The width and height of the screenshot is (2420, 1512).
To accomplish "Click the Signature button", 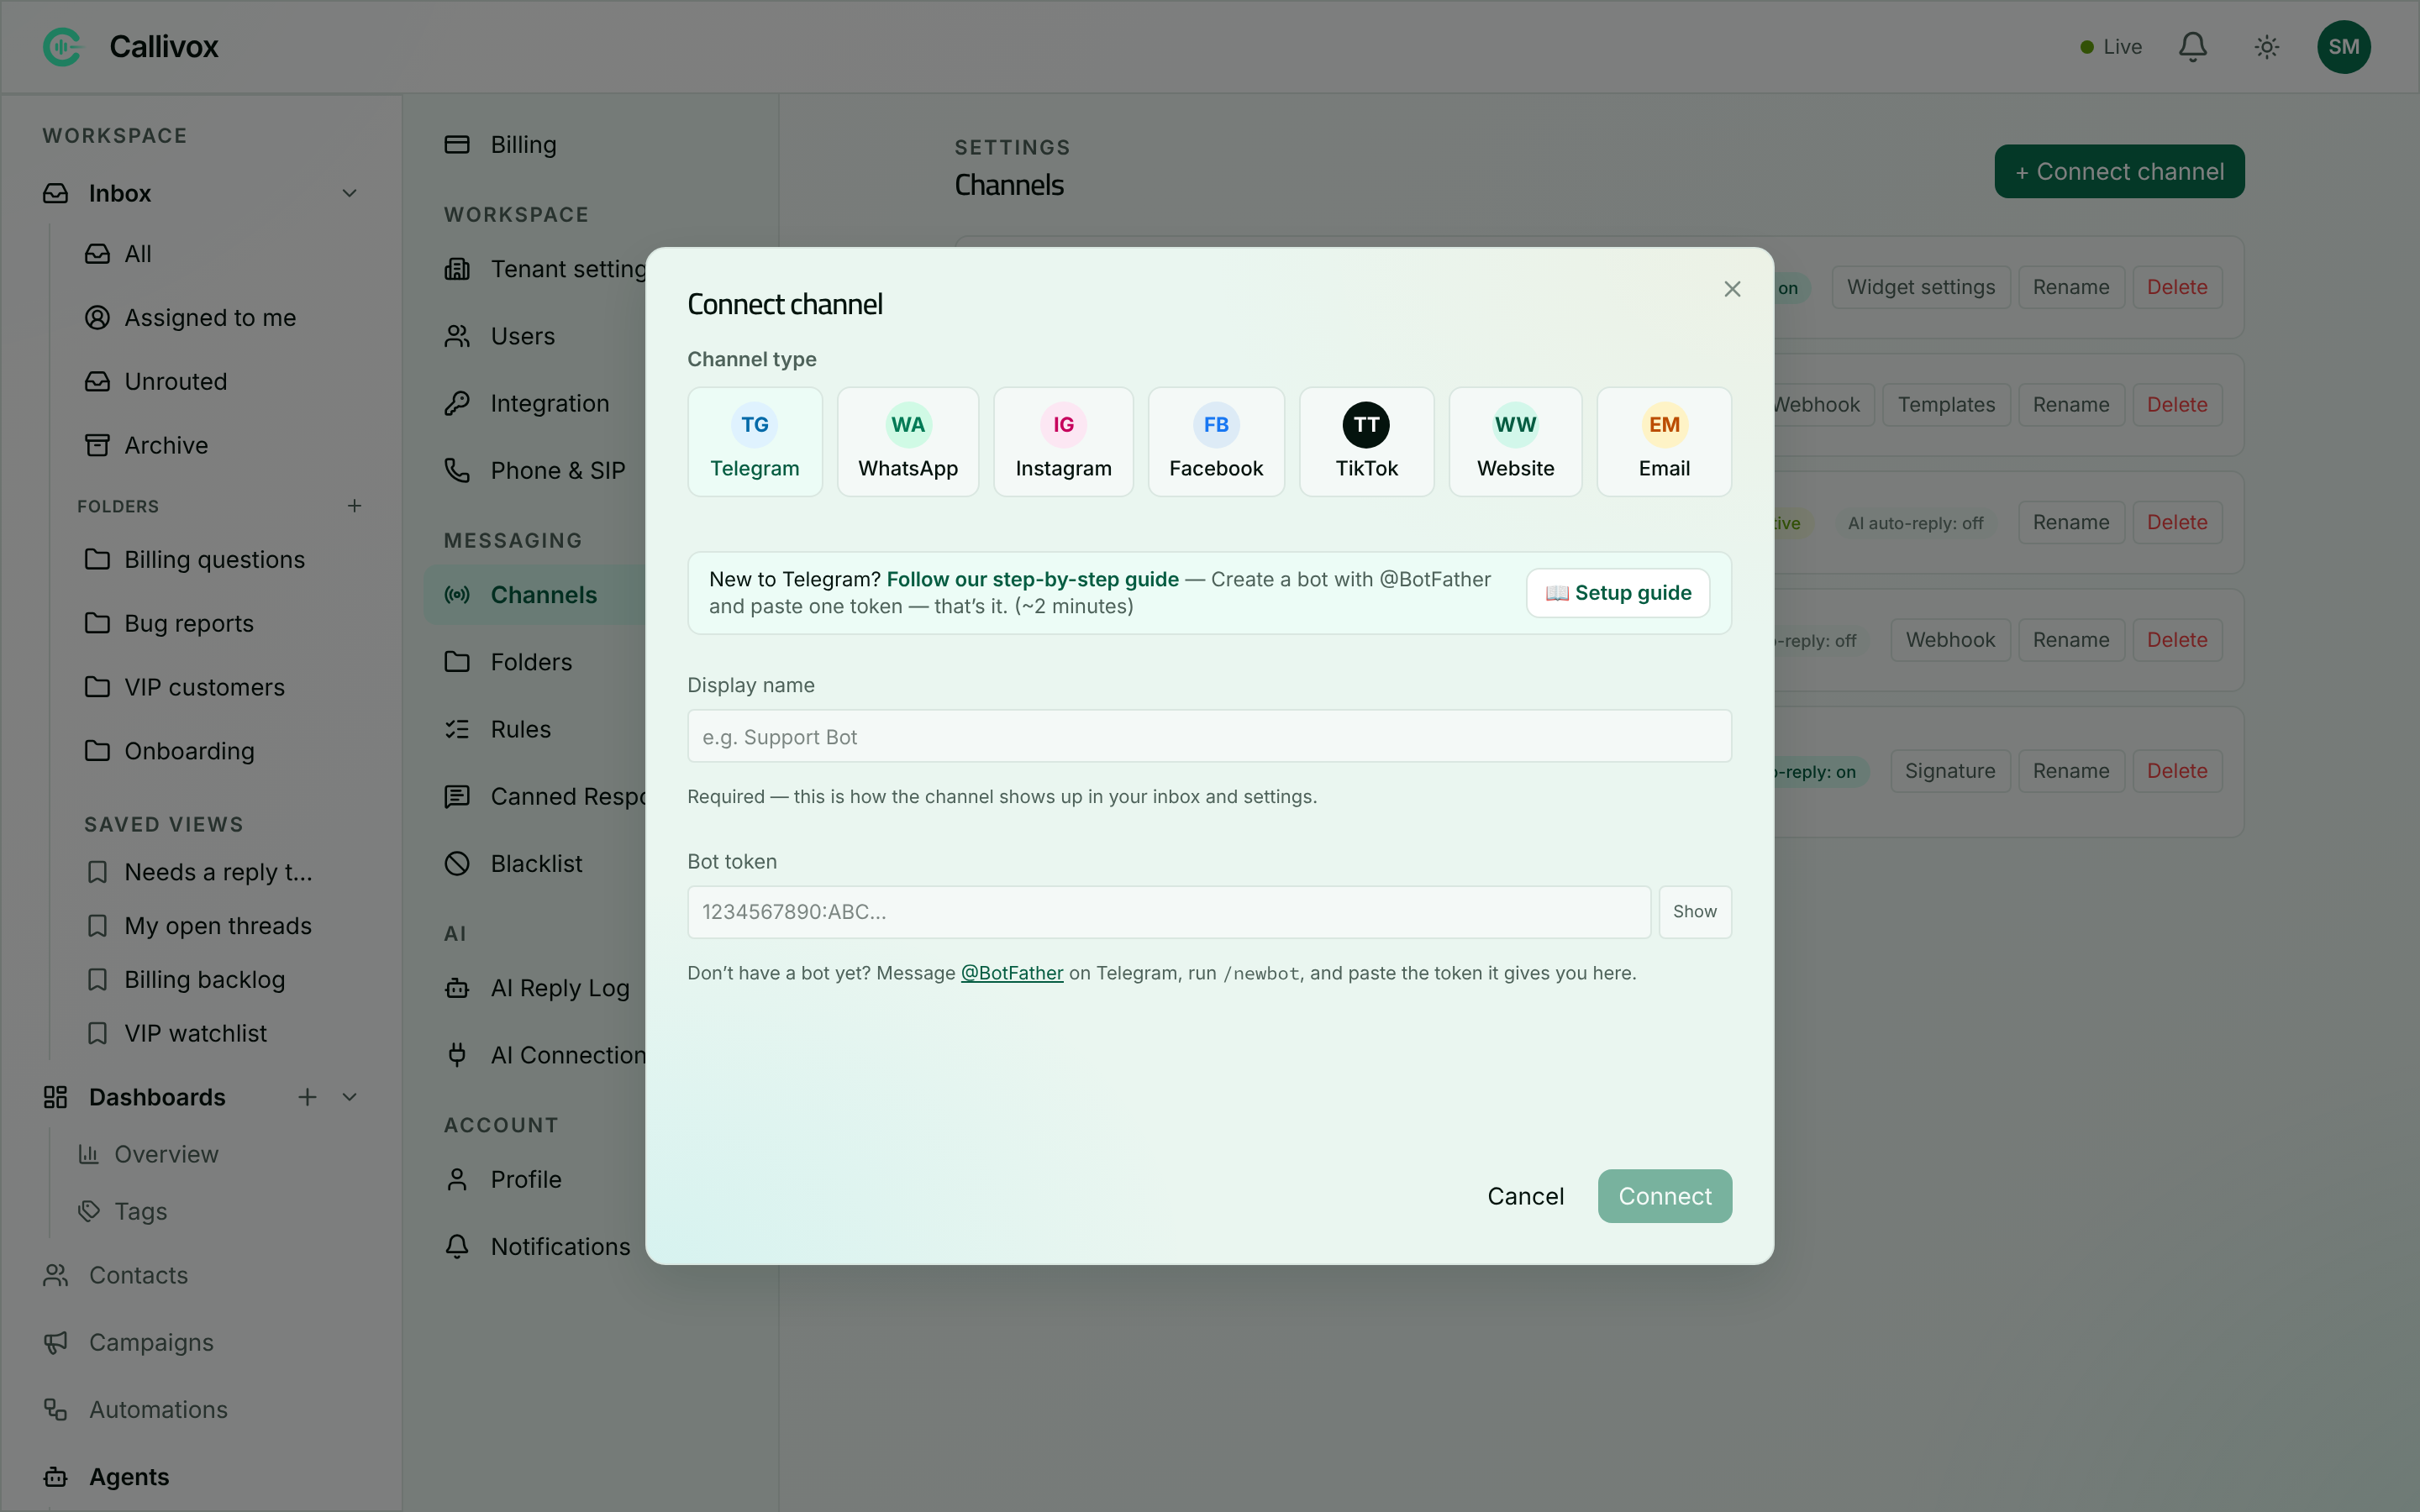I will tap(1949, 771).
